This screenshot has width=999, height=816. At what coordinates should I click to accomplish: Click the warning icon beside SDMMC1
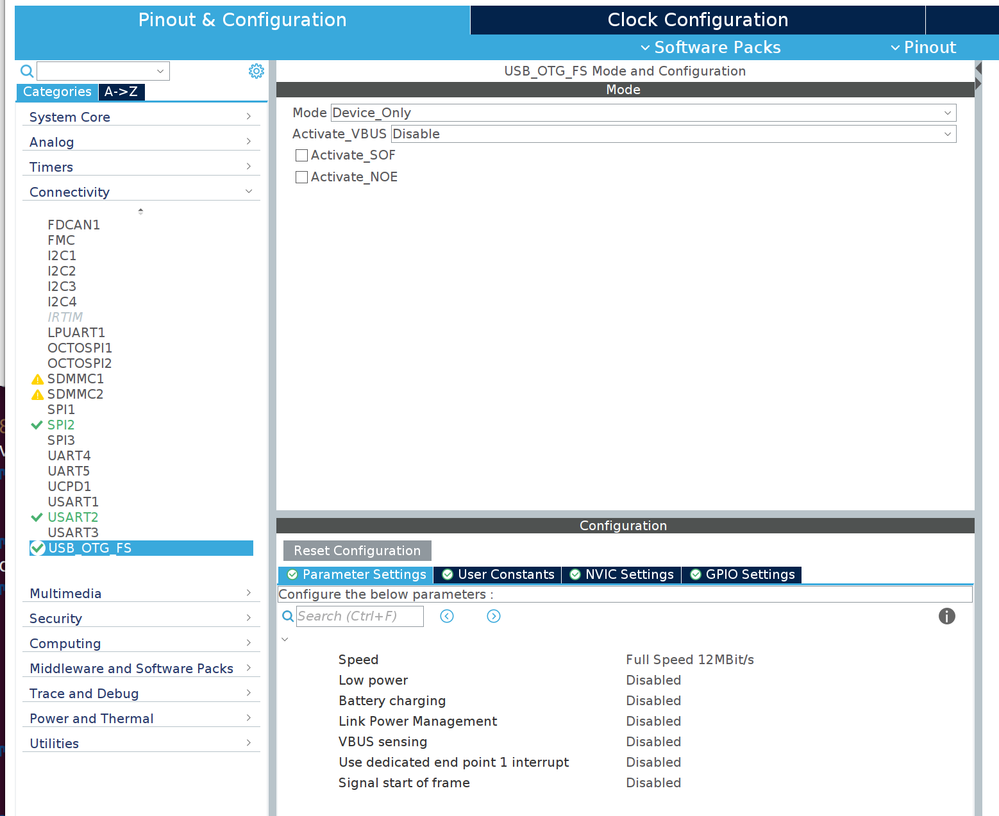click(x=37, y=378)
